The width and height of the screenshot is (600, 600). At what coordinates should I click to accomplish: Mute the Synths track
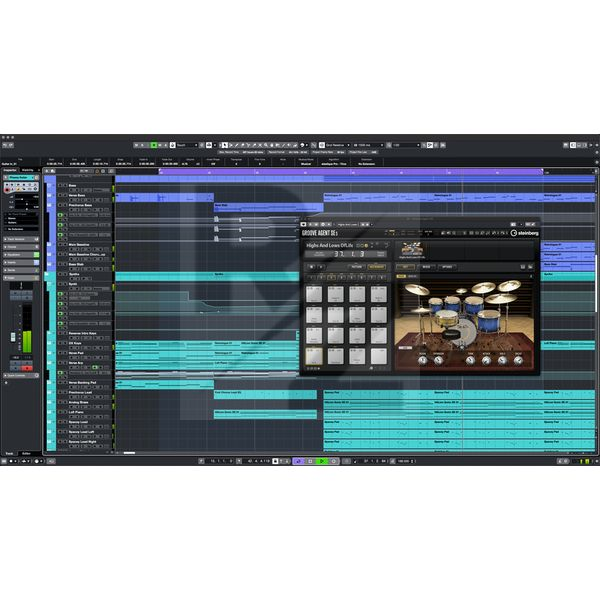[x=60, y=274]
